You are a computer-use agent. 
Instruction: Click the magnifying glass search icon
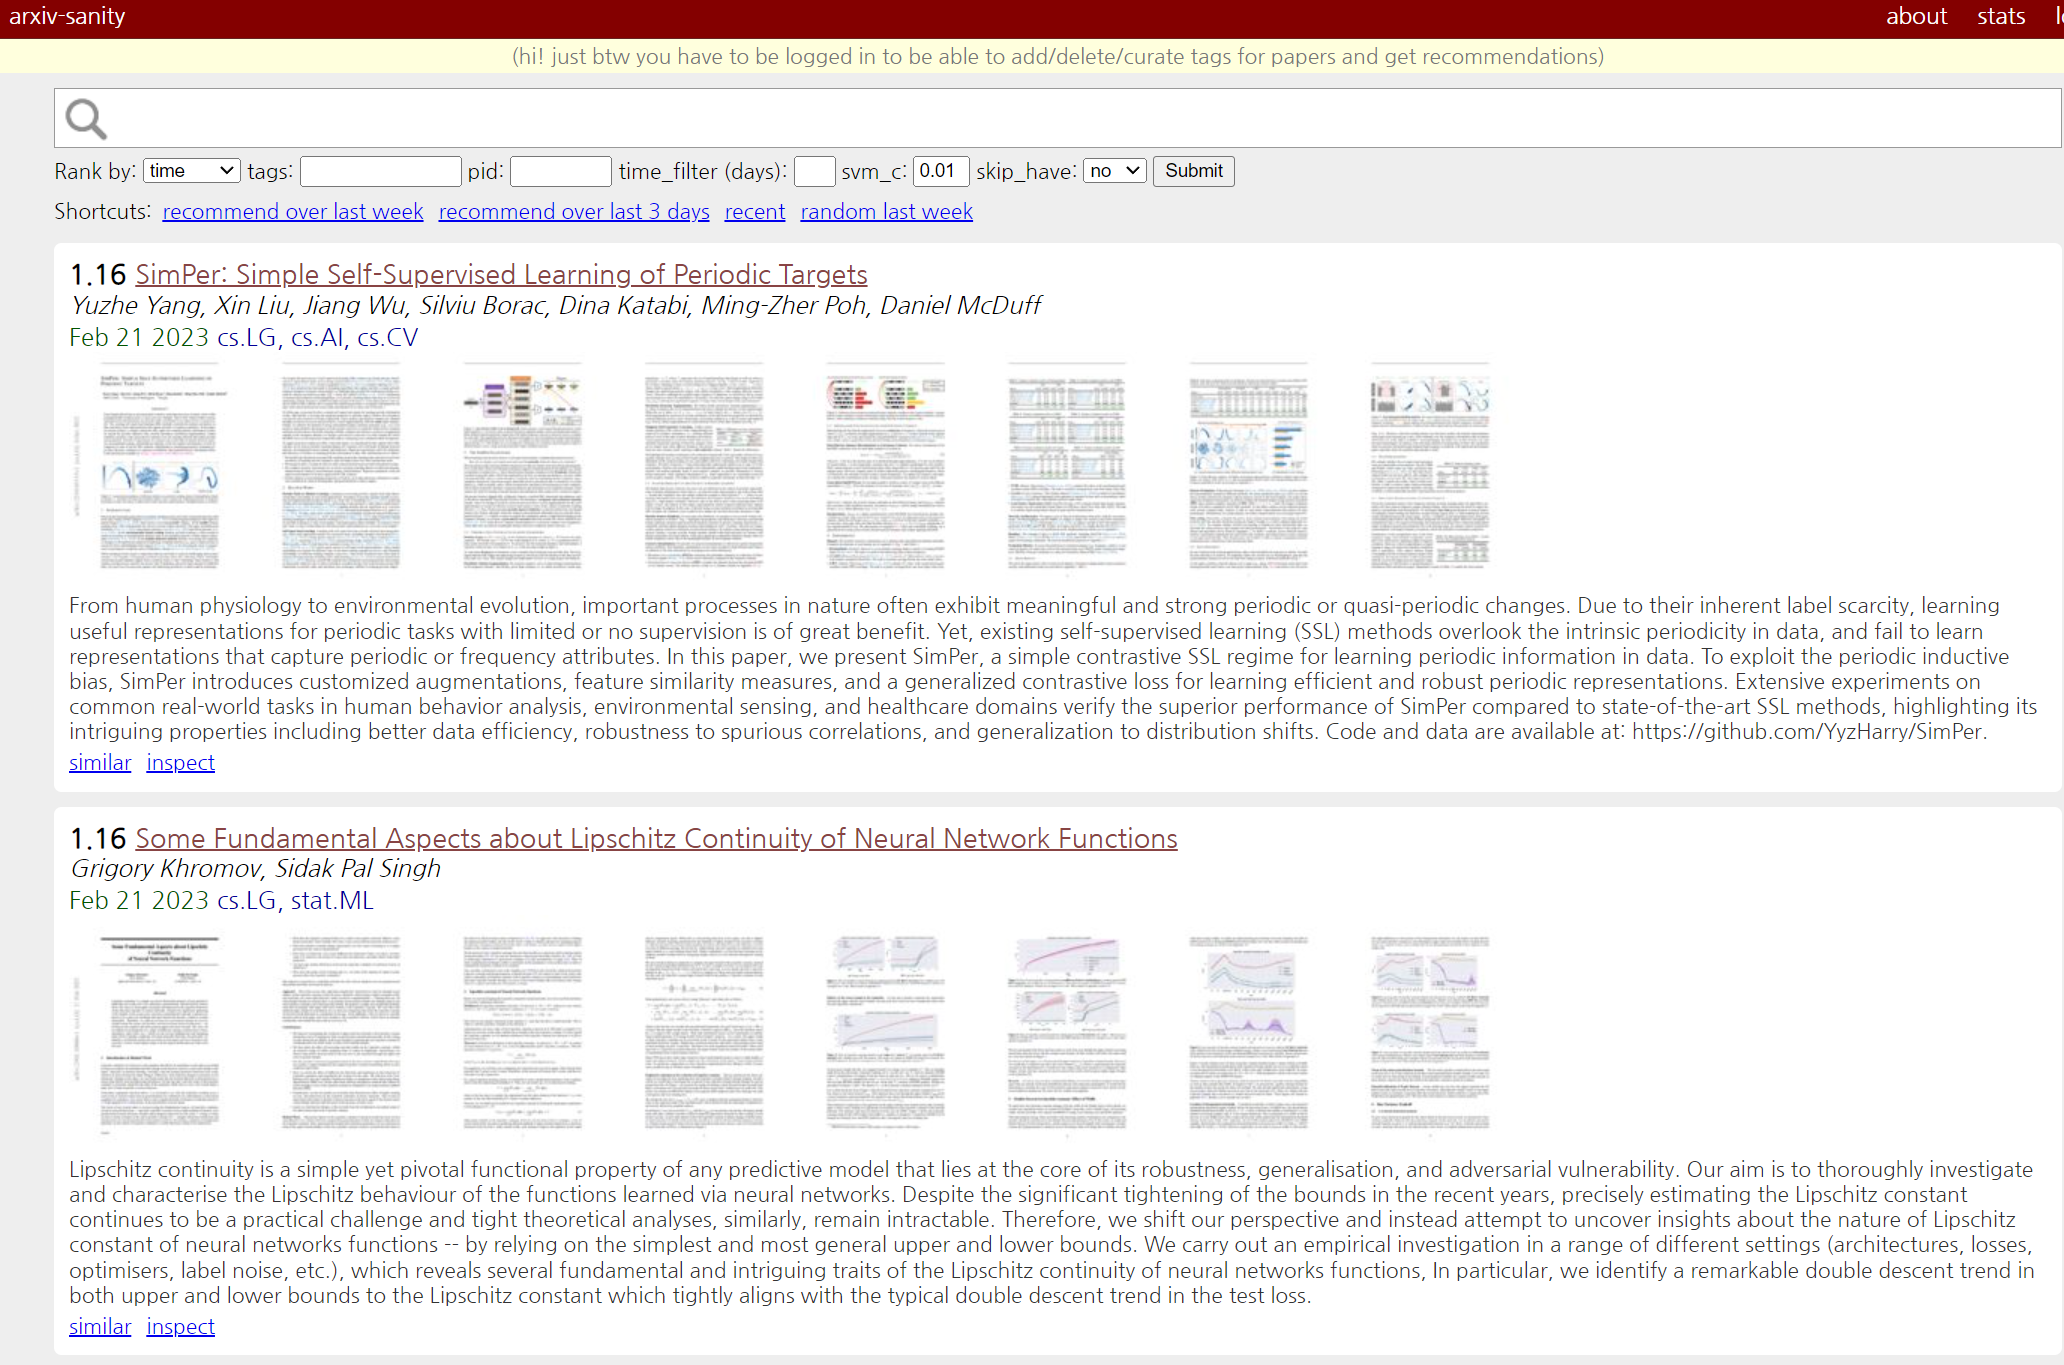coord(86,119)
